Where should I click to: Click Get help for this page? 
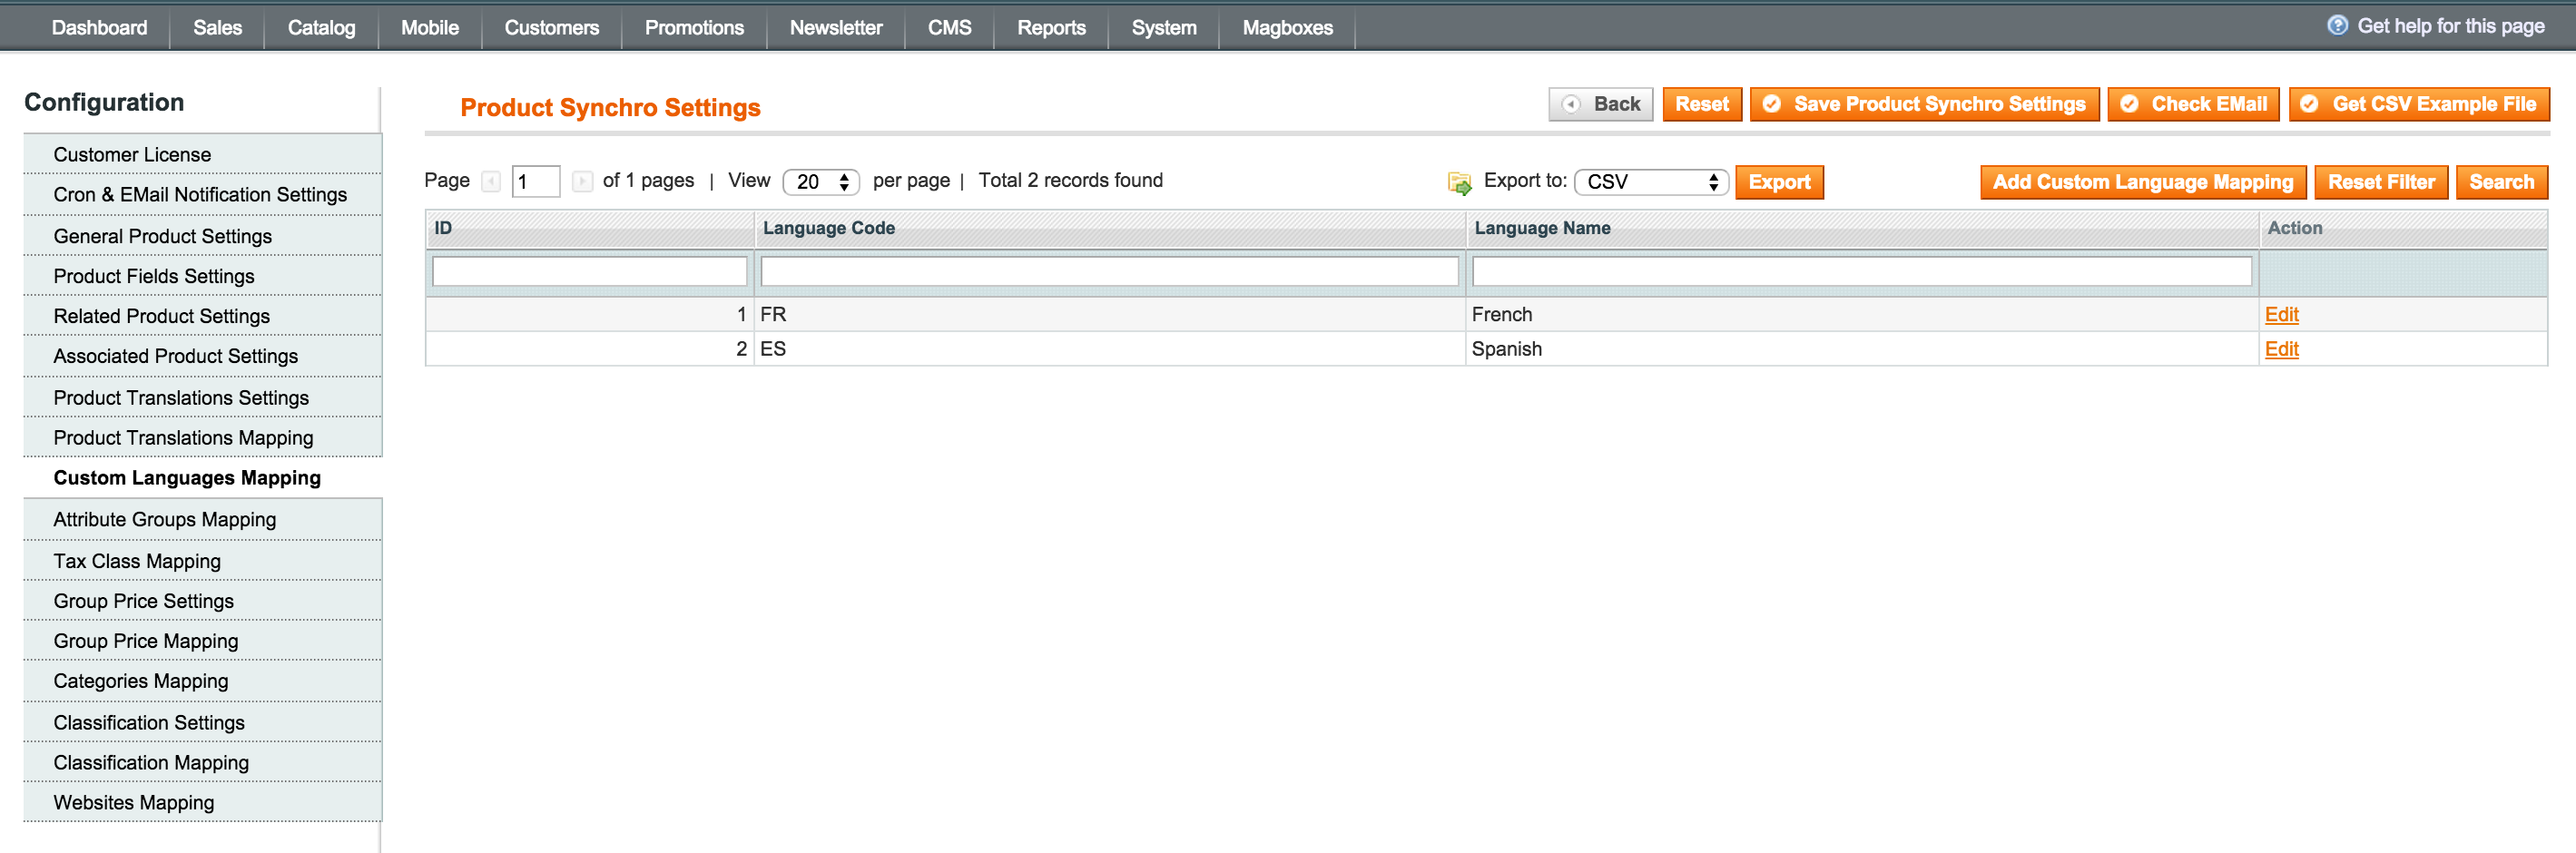pos(2450,26)
